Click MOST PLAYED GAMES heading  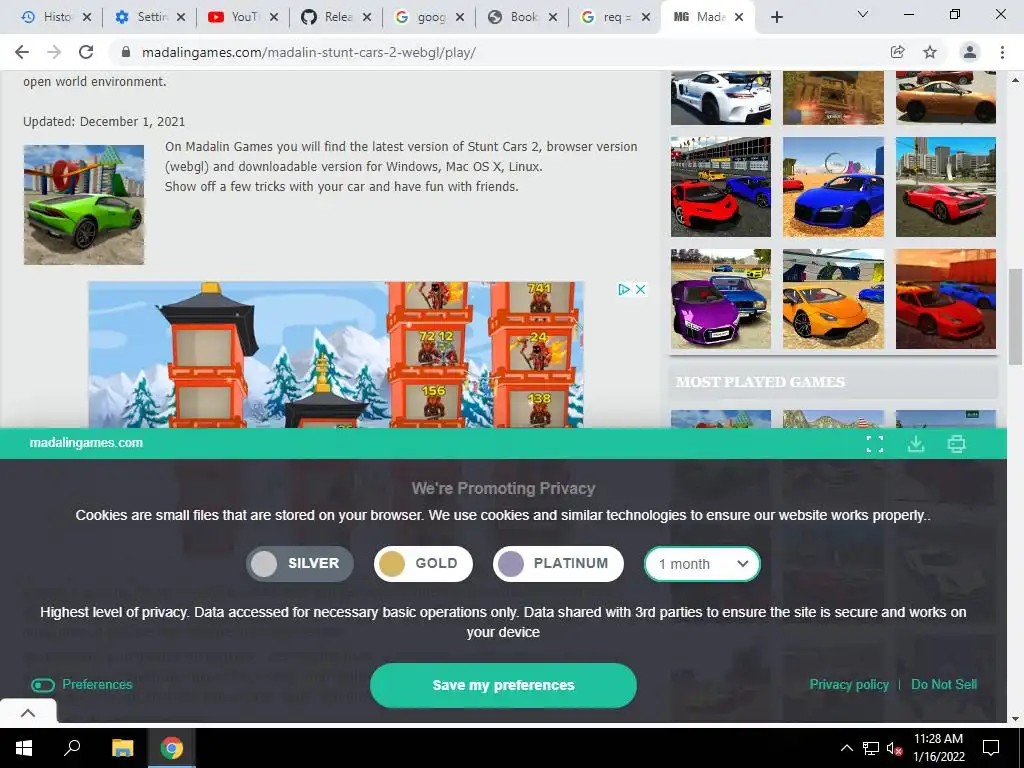pyautogui.click(x=760, y=382)
